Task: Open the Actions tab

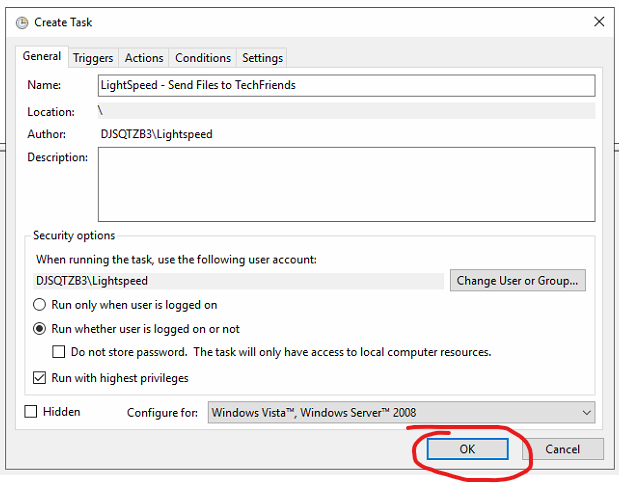Action: (144, 58)
